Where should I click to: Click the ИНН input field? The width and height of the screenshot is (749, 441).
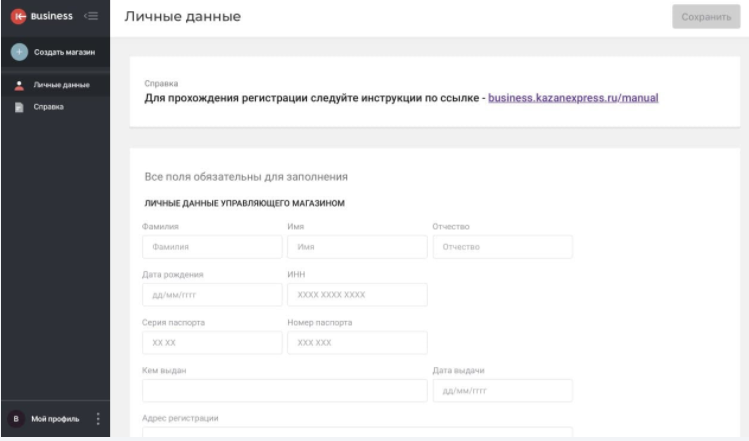coord(356,294)
